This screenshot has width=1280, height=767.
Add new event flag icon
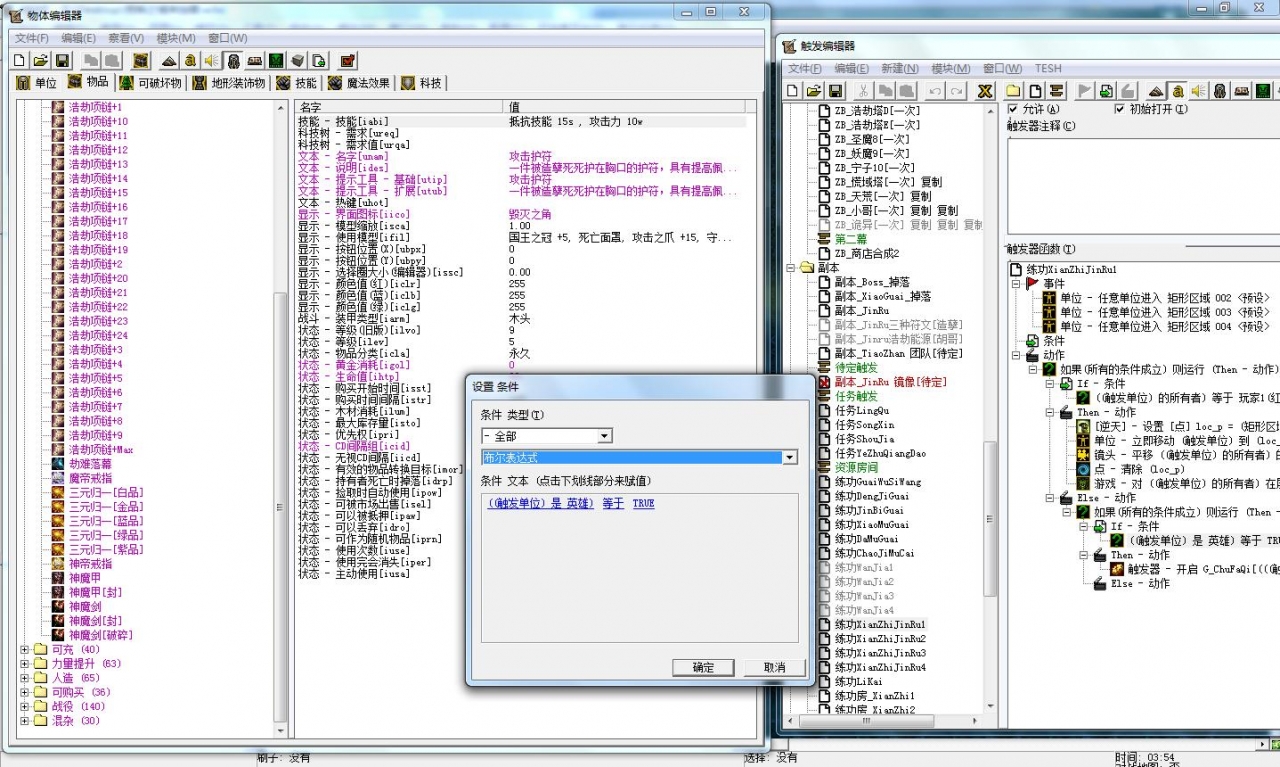[1084, 90]
